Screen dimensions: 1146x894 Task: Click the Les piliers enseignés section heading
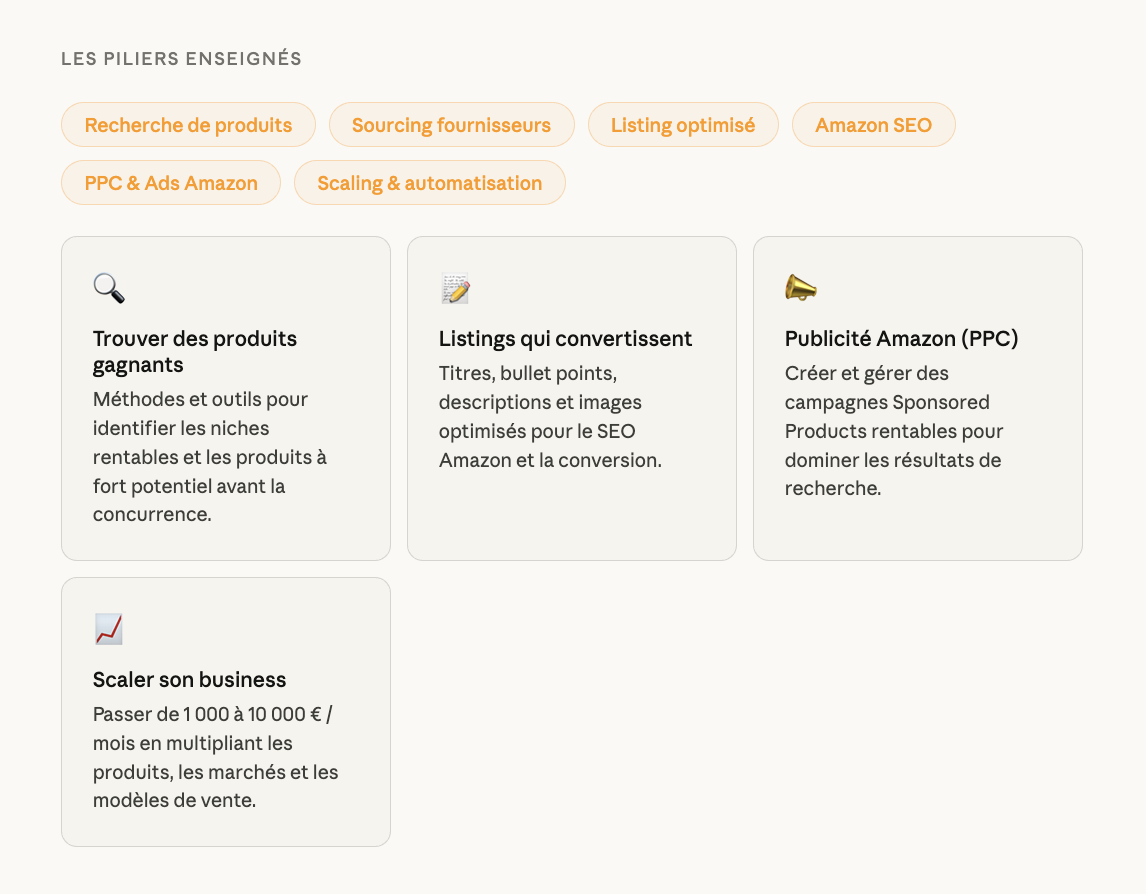(181, 59)
